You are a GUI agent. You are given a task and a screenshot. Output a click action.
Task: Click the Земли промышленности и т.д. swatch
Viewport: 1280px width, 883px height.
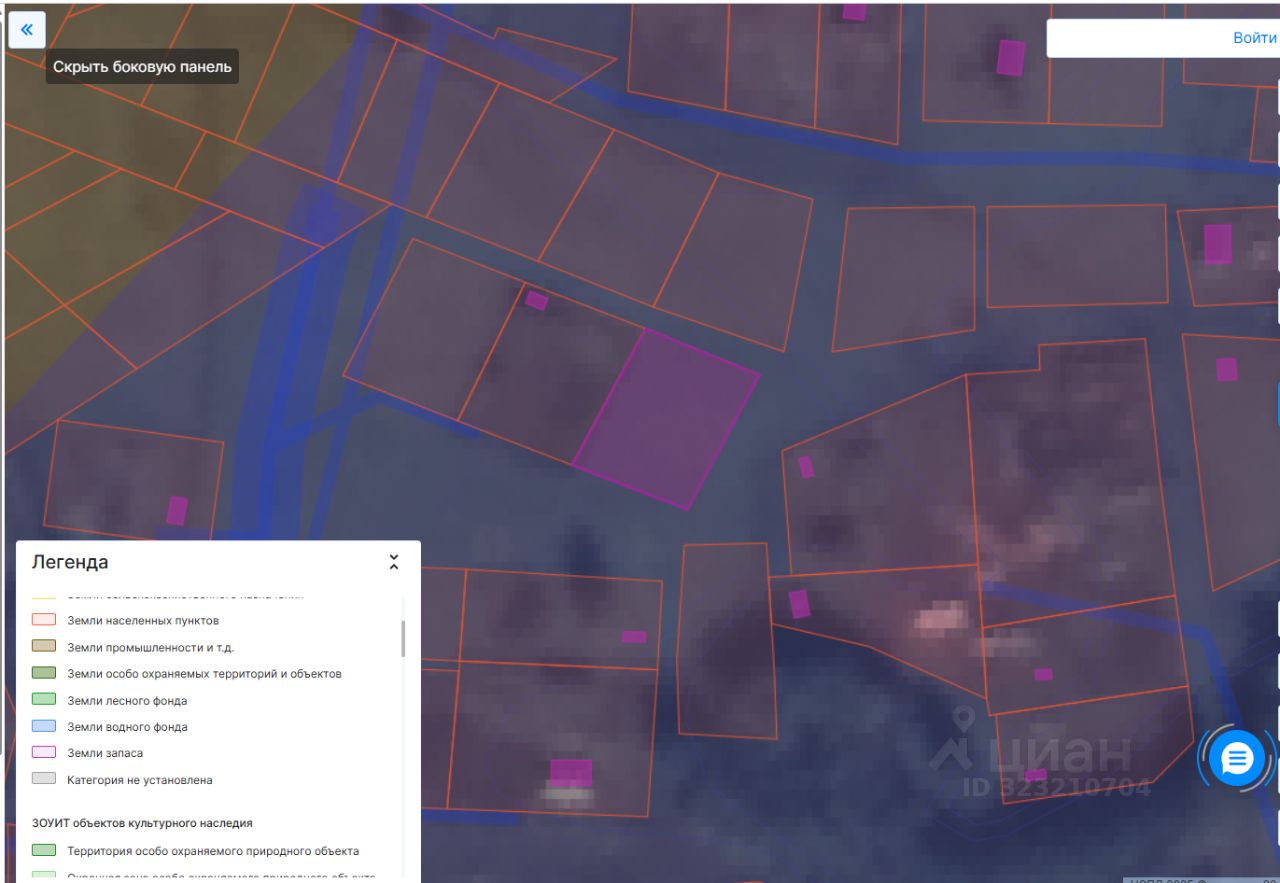44,647
